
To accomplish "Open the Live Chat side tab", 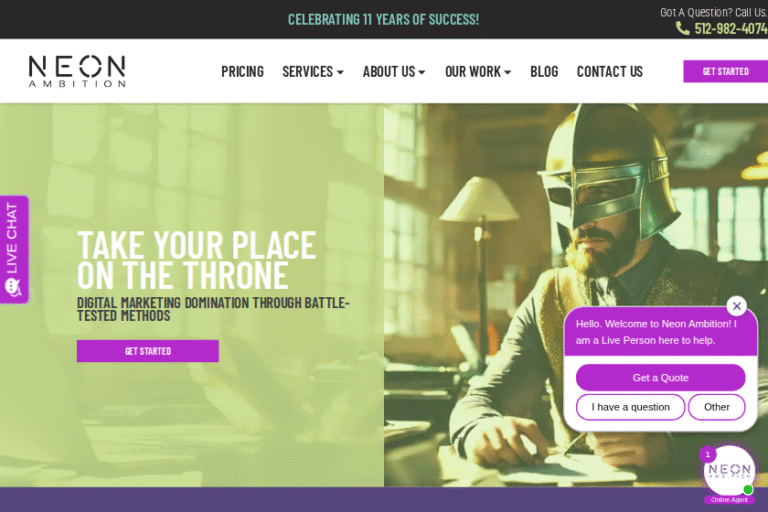I will [x=14, y=249].
